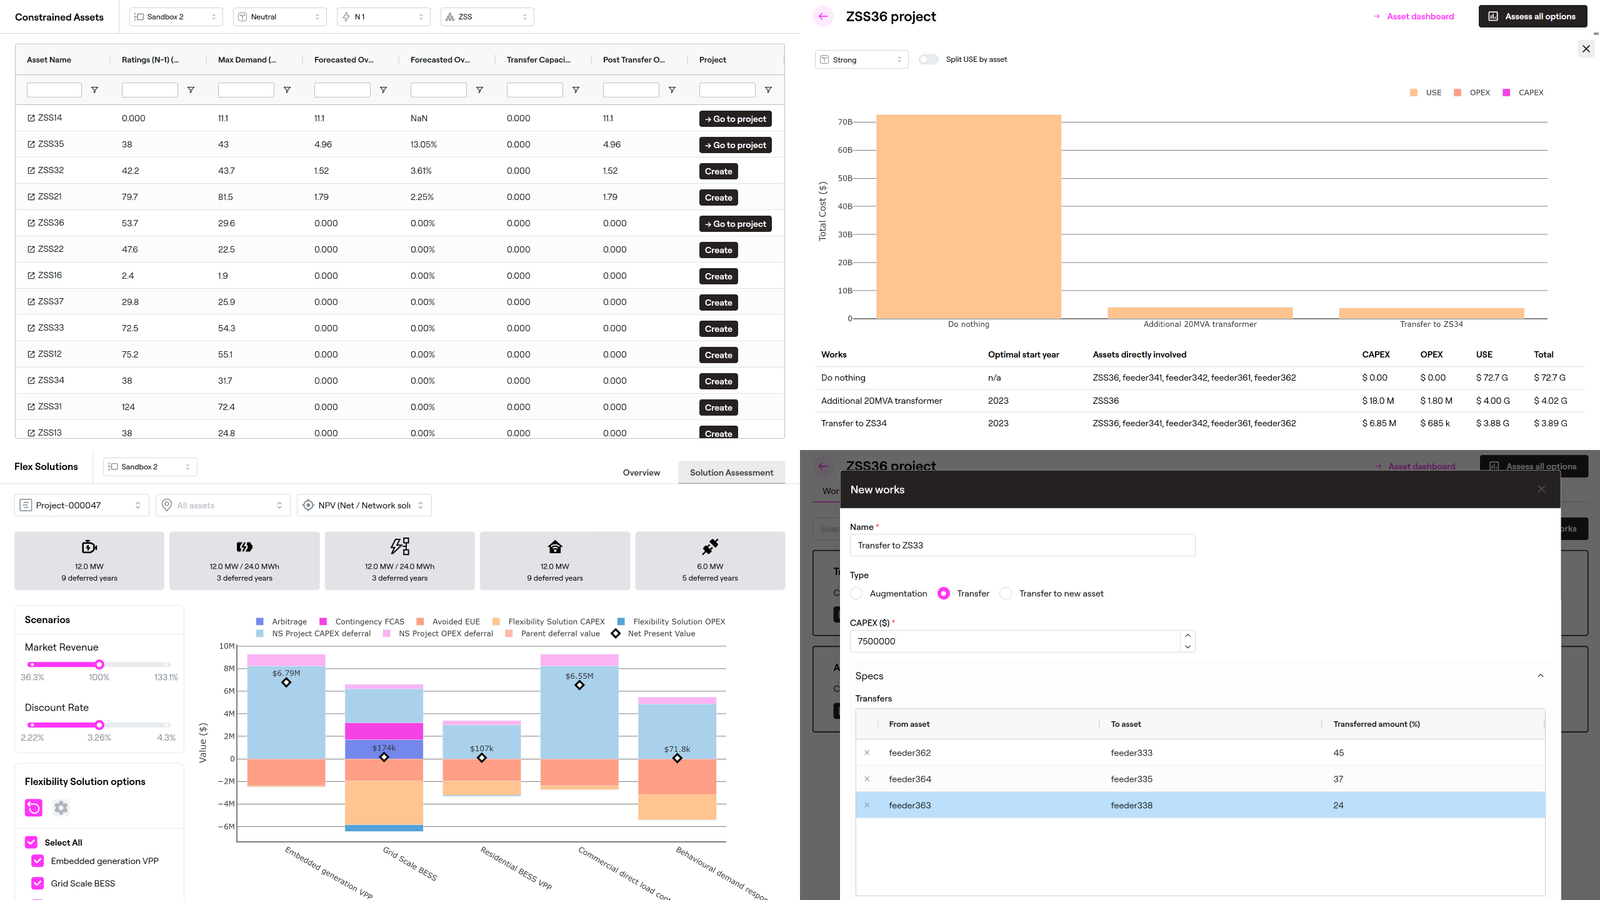The width and height of the screenshot is (1600, 900).
Task: Open the Project-000047 dropdown
Action: 82,506
